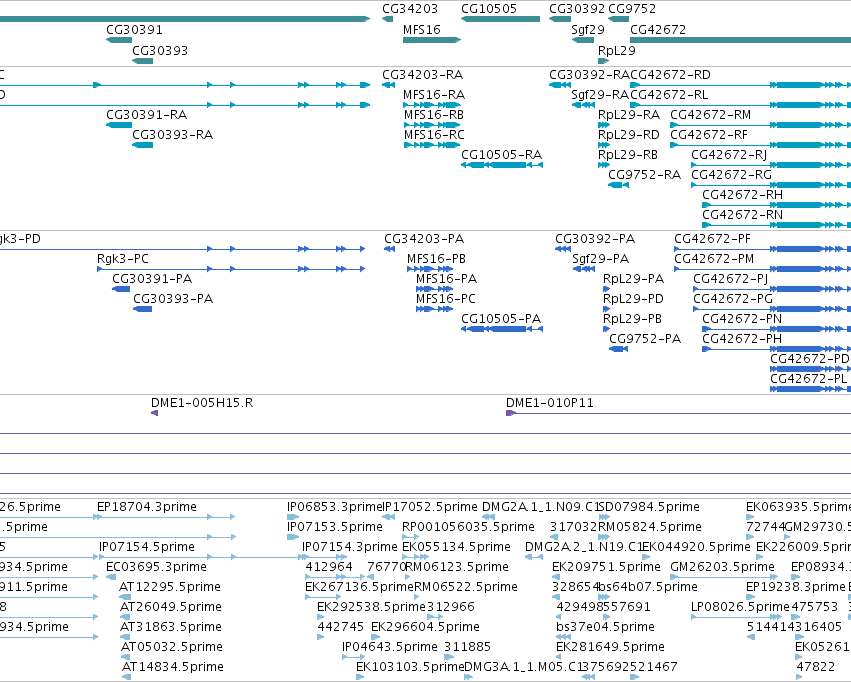Select the CG42672-PD protein label

coord(810,359)
